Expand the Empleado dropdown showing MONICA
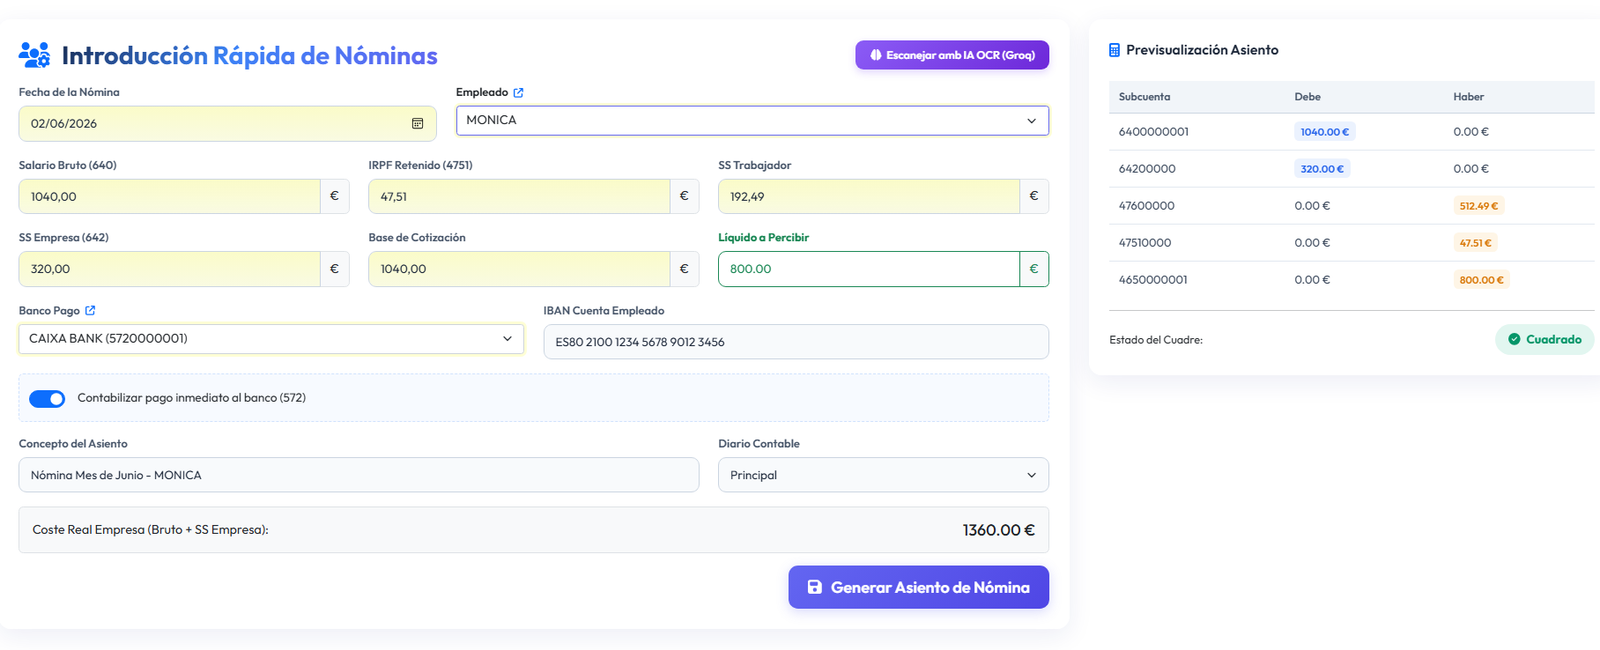Viewport: 1600px width, 650px height. pos(752,120)
